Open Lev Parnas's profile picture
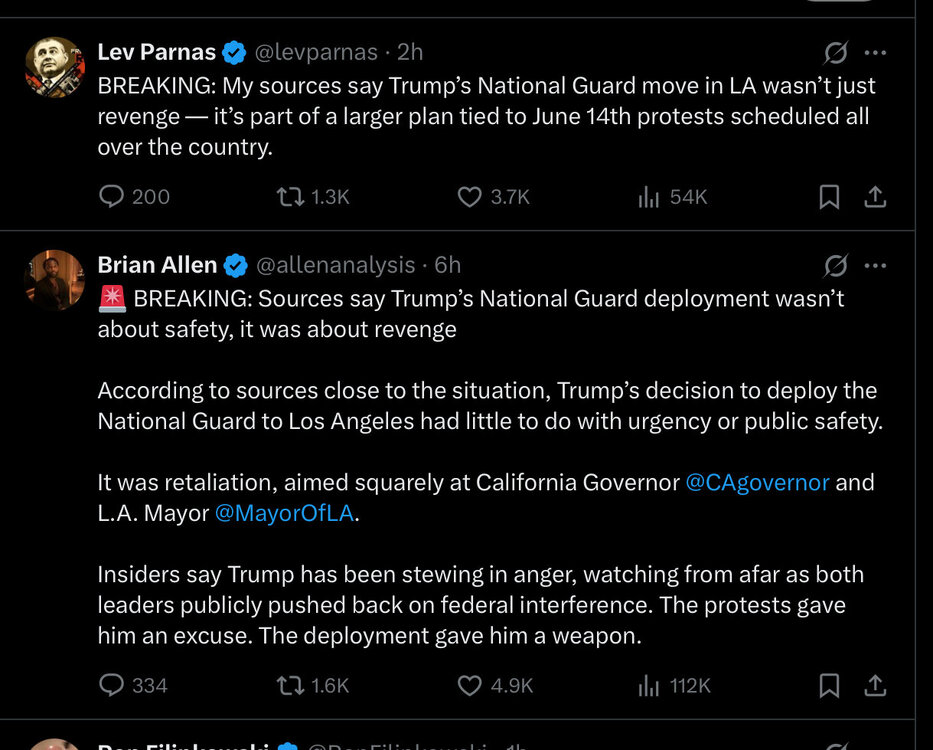Image resolution: width=933 pixels, height=750 pixels. (x=55, y=68)
